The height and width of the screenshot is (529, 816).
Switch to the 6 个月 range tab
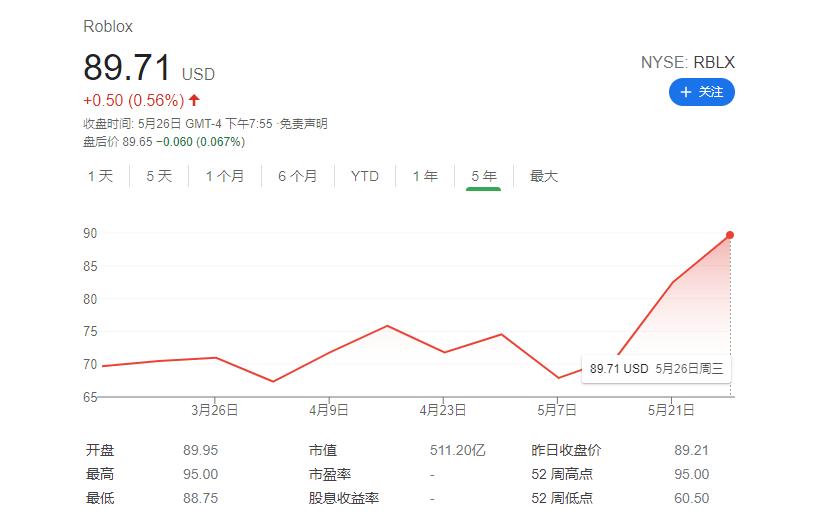point(298,176)
